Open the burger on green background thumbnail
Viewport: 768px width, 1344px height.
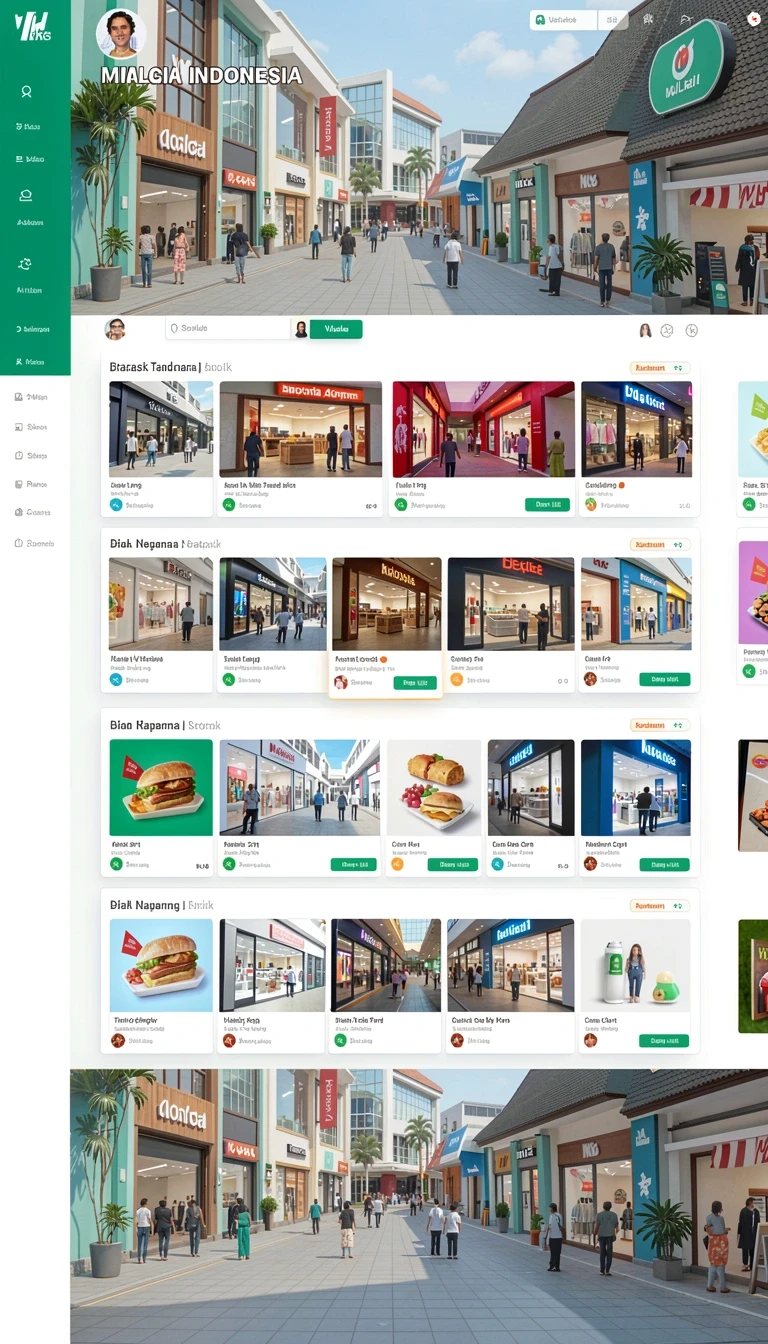[161, 787]
